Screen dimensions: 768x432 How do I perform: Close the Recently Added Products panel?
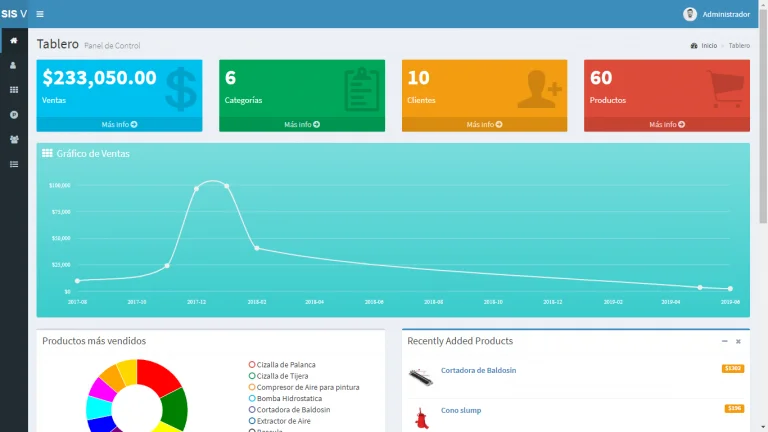739,341
